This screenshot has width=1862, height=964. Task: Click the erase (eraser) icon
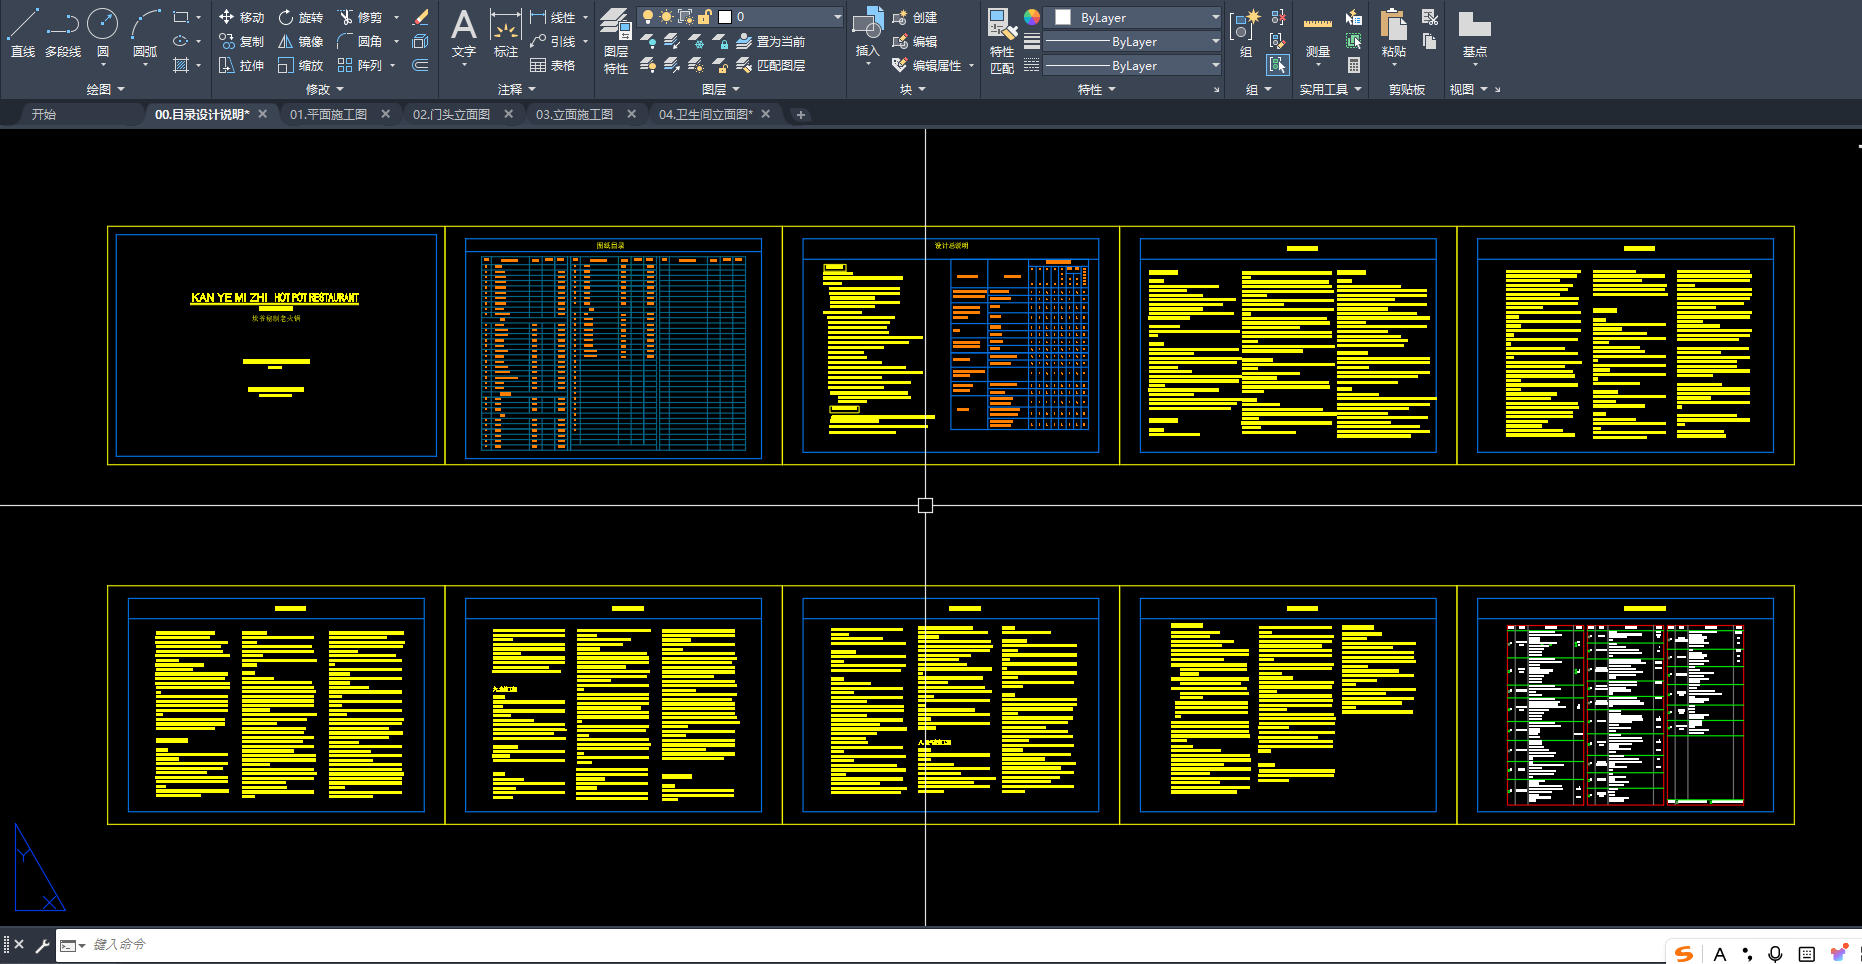[421, 17]
